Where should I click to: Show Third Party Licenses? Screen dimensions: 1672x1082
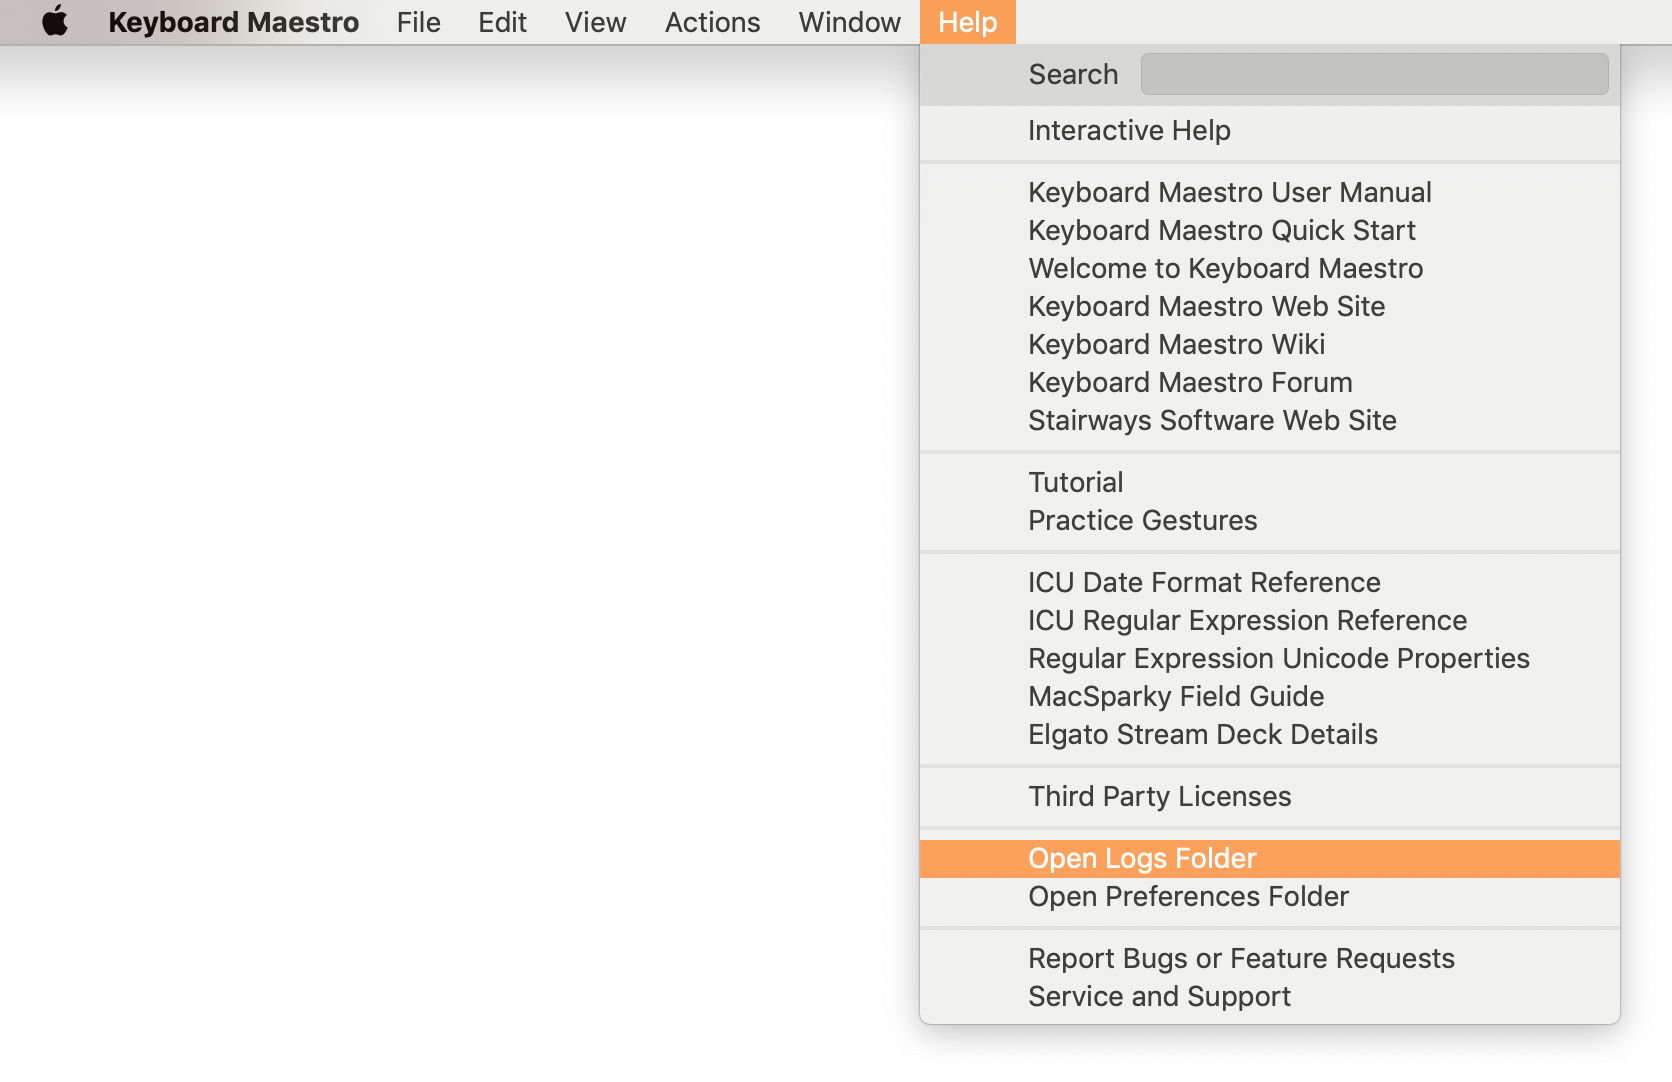[1269, 796]
